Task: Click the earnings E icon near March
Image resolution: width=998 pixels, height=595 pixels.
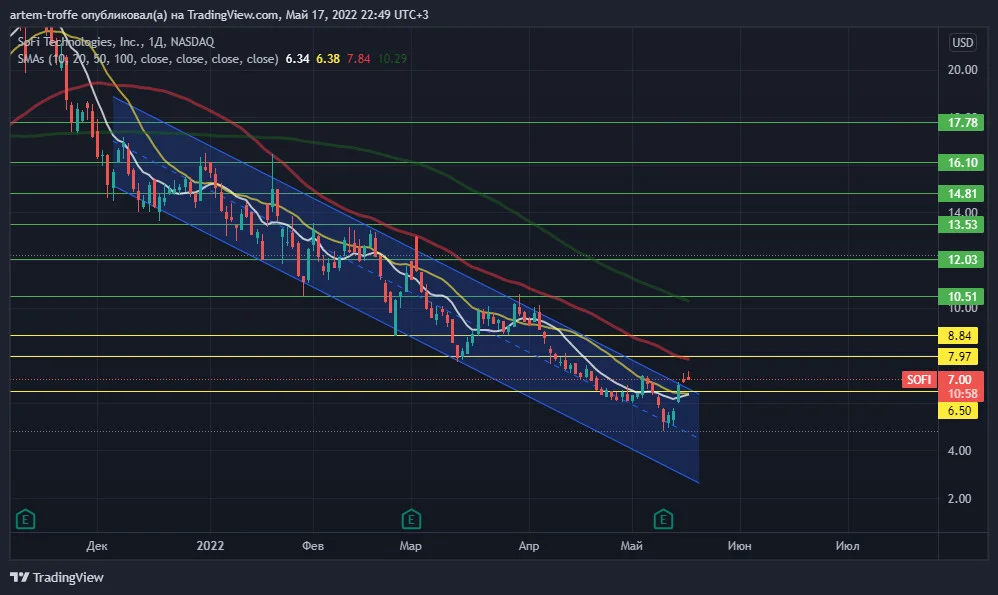Action: (411, 519)
